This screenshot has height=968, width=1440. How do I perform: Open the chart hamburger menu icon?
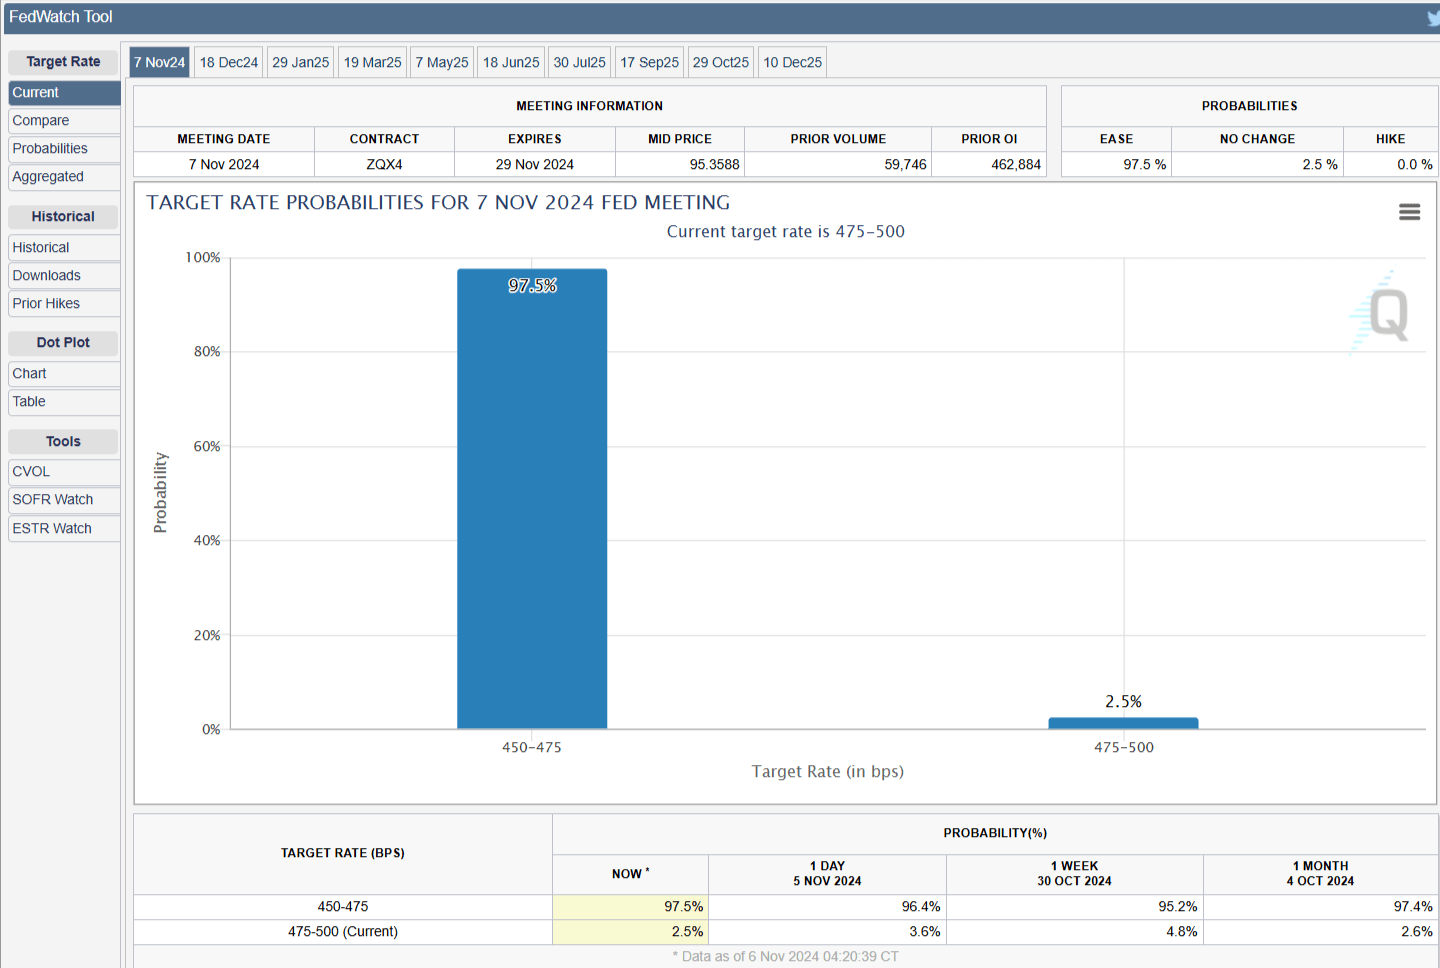(1409, 212)
